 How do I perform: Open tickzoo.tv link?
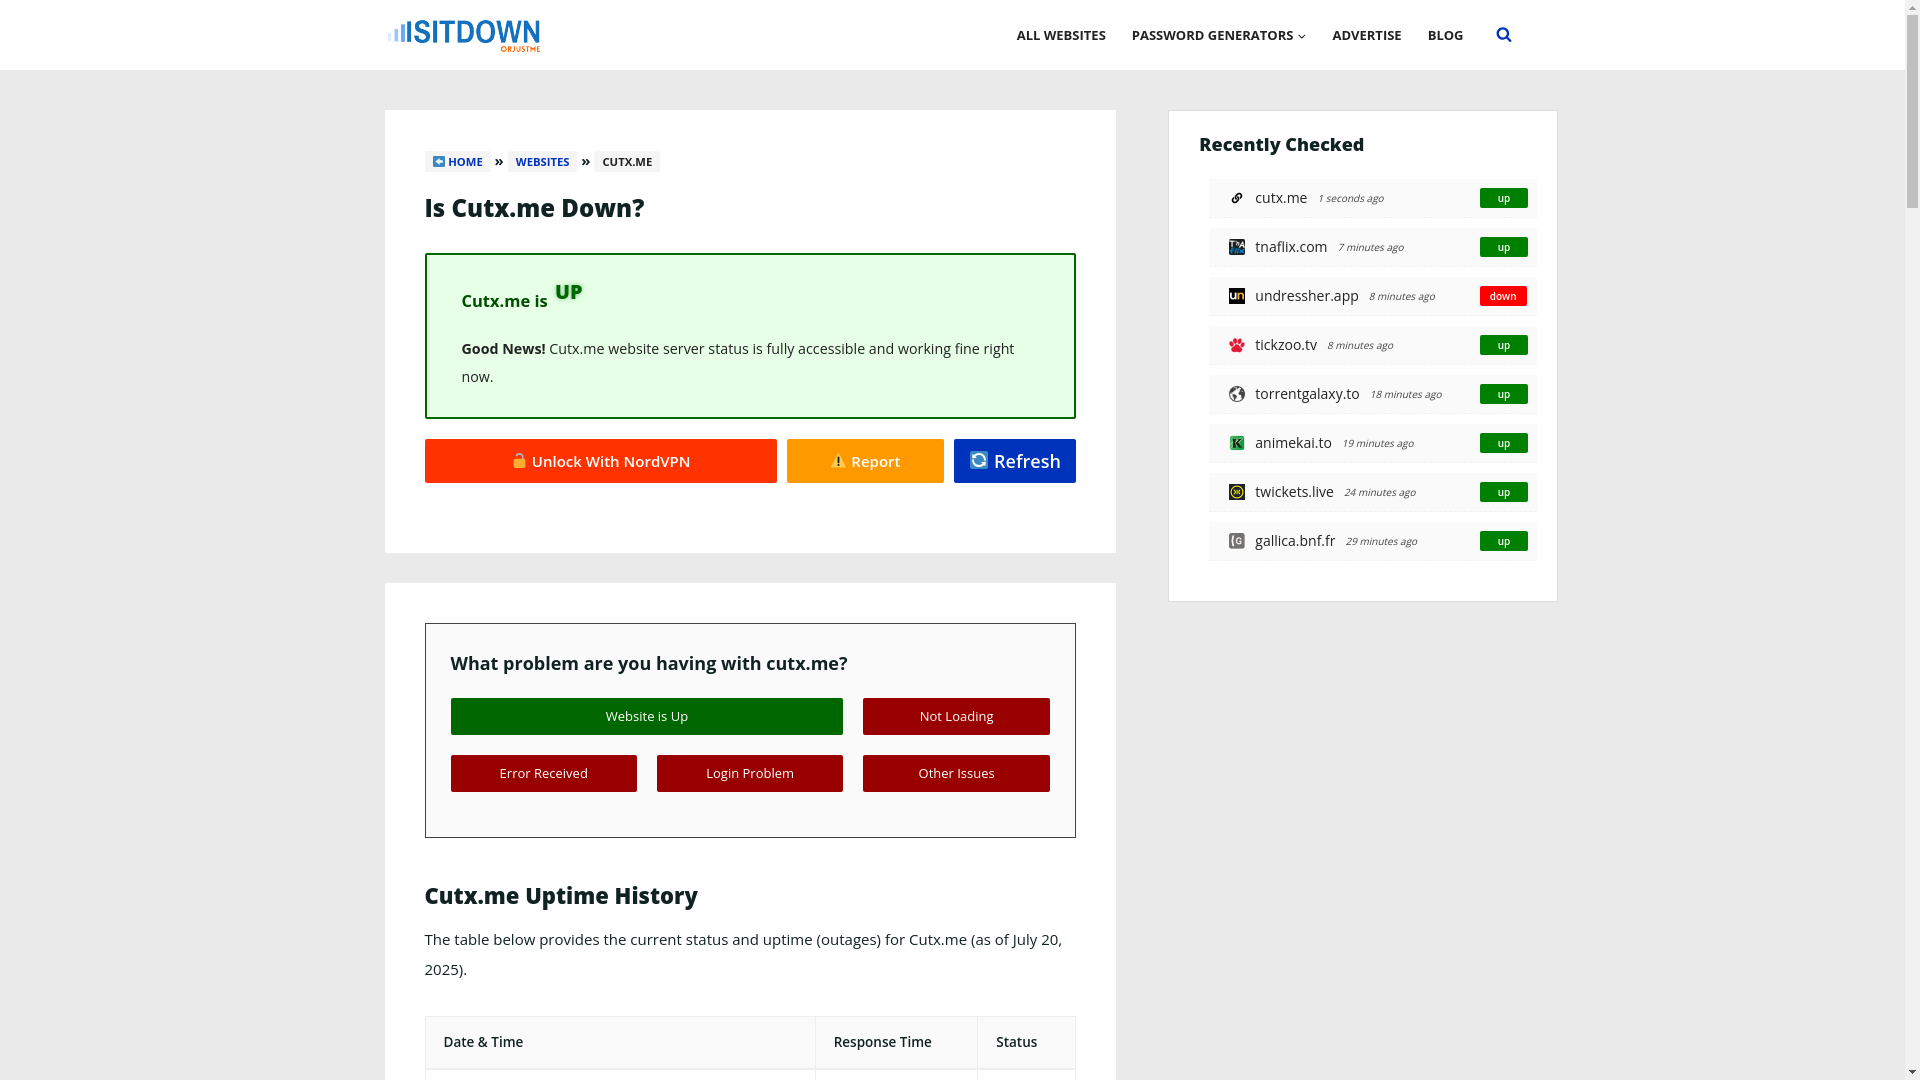tap(1285, 345)
